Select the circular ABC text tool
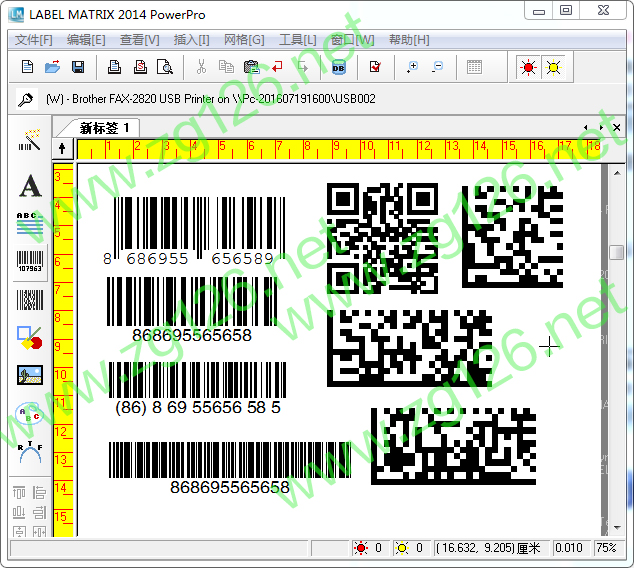The image size is (634, 568). (29, 413)
